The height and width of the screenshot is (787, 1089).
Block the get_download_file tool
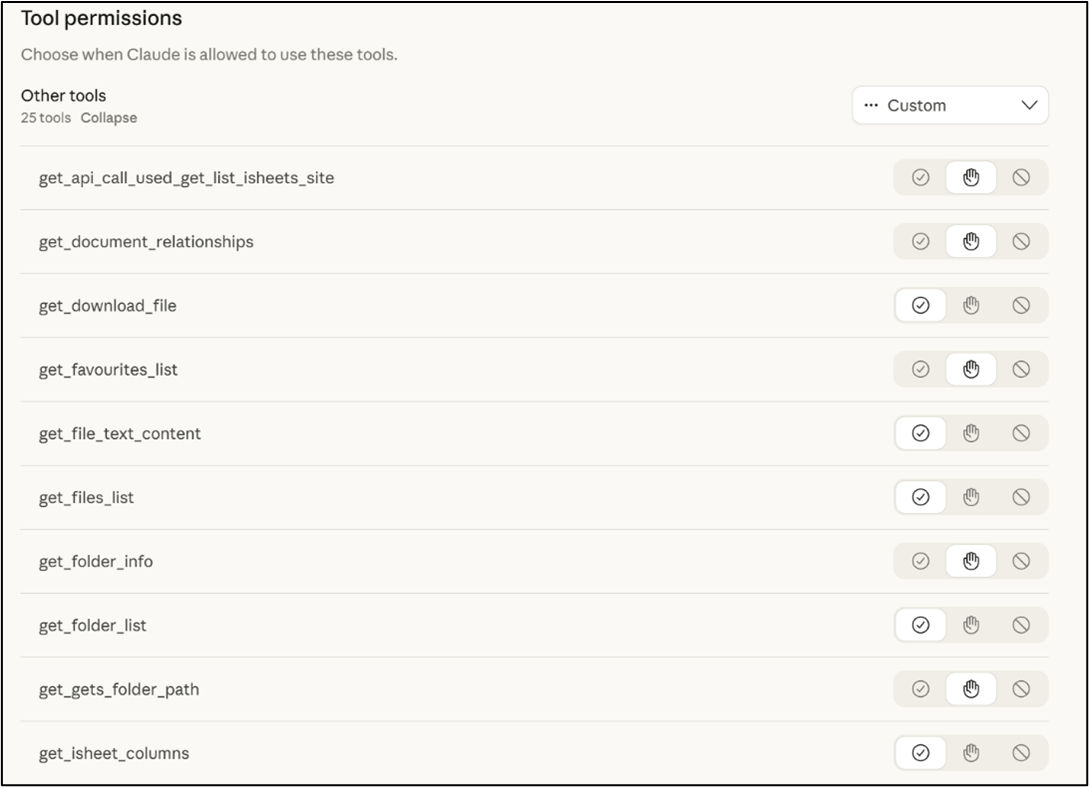[1021, 306]
